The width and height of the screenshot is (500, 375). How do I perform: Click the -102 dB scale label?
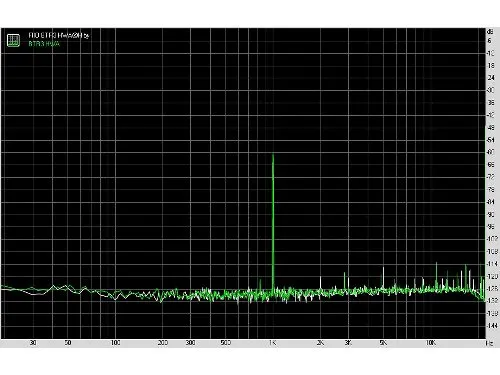tap(492, 239)
